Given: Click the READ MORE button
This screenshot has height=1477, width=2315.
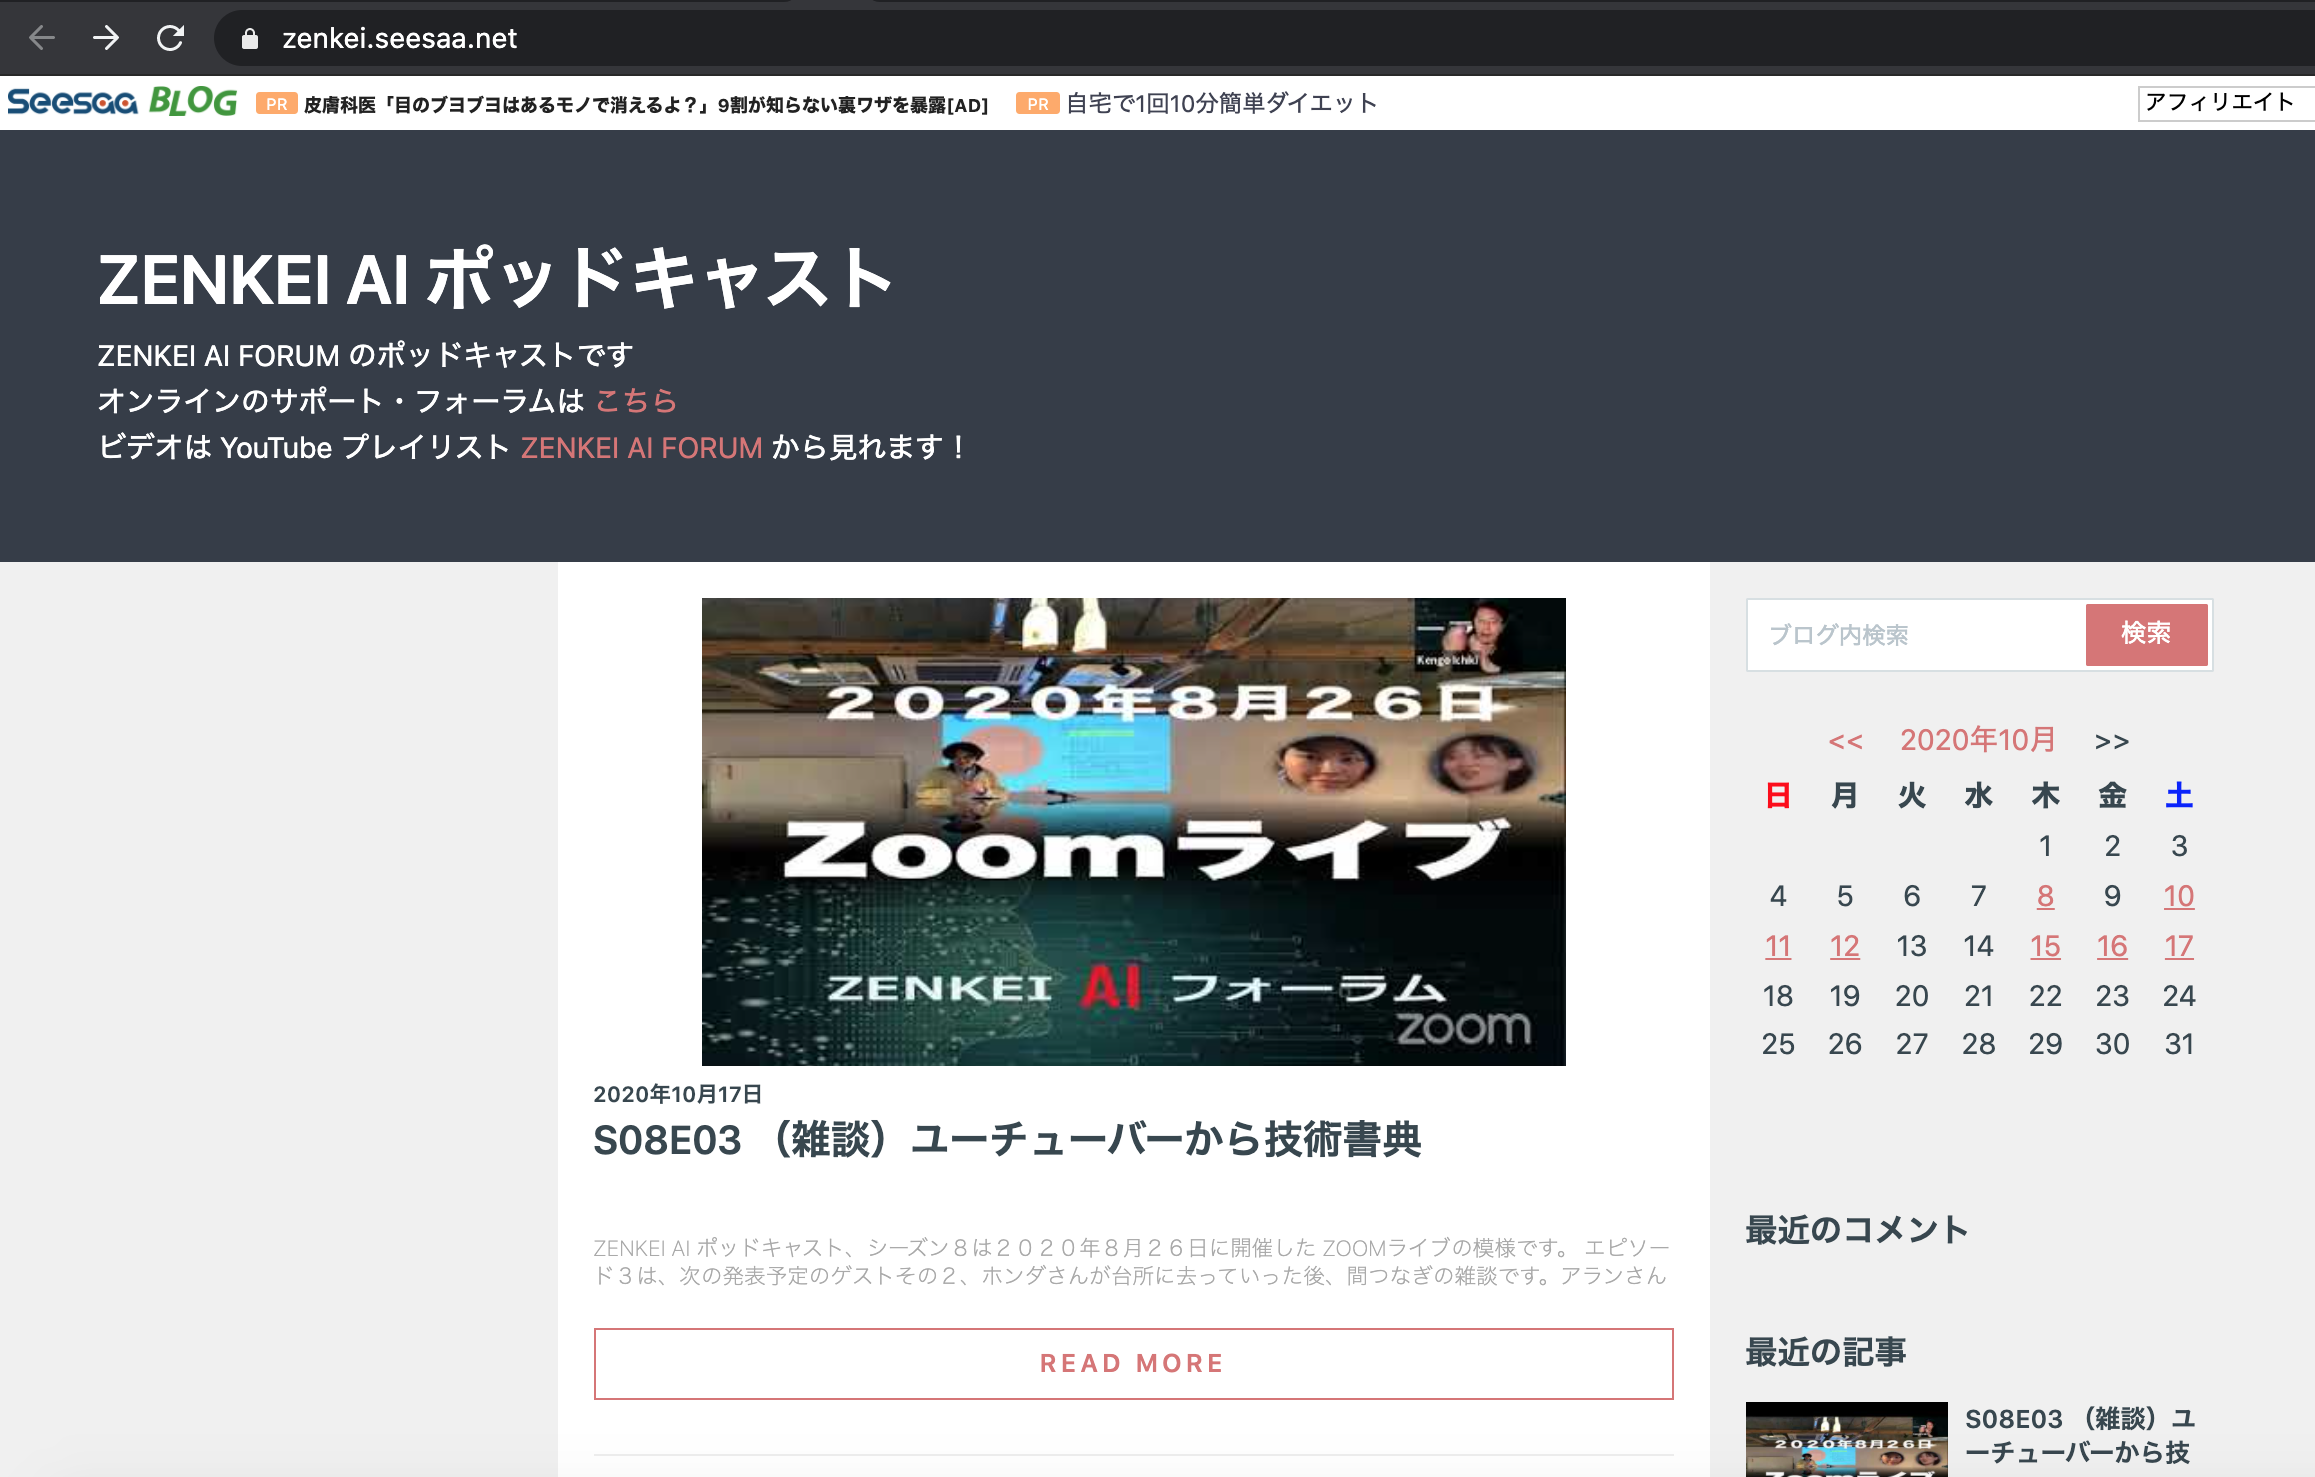Looking at the screenshot, I should point(1133,1363).
